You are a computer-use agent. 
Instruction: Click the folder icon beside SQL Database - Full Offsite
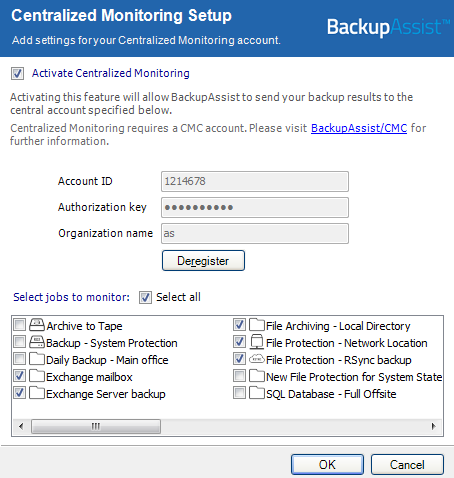coord(257,393)
